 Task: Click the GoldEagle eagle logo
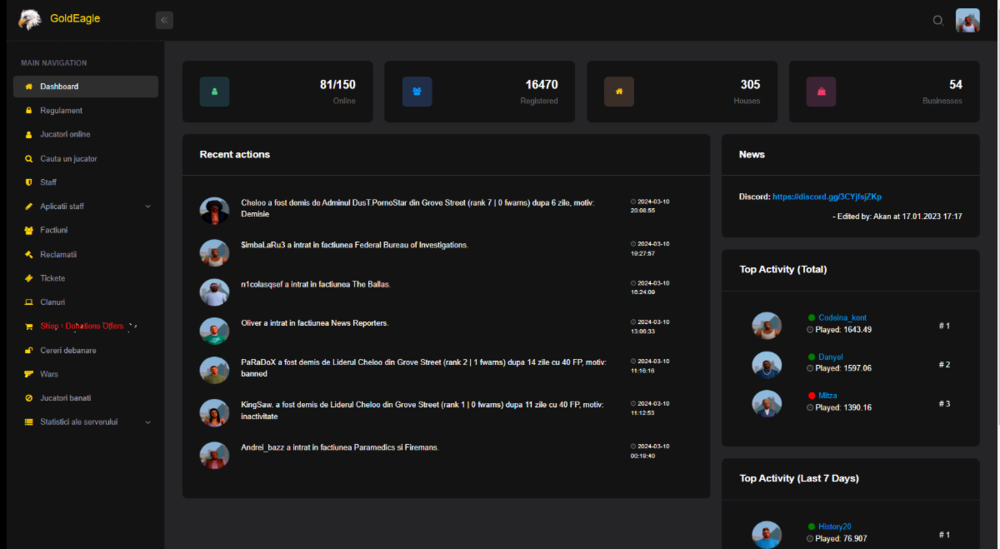tap(30, 19)
